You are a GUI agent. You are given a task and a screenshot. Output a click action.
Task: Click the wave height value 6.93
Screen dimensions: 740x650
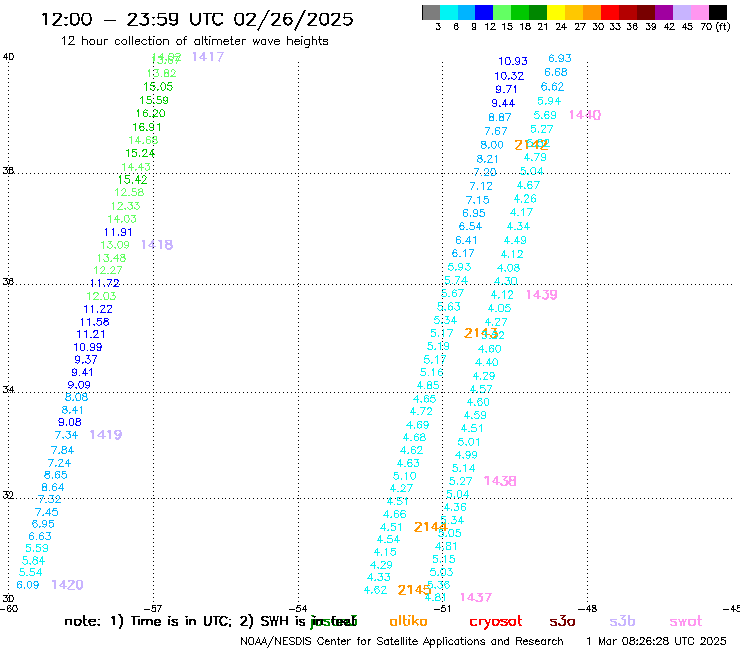[x=560, y=59]
